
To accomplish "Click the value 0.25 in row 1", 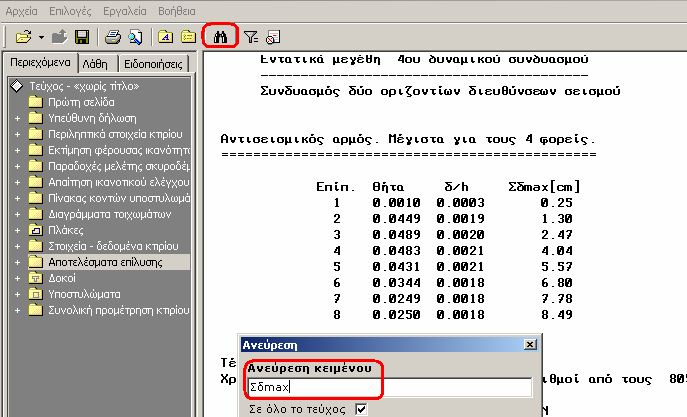I will coord(557,203).
